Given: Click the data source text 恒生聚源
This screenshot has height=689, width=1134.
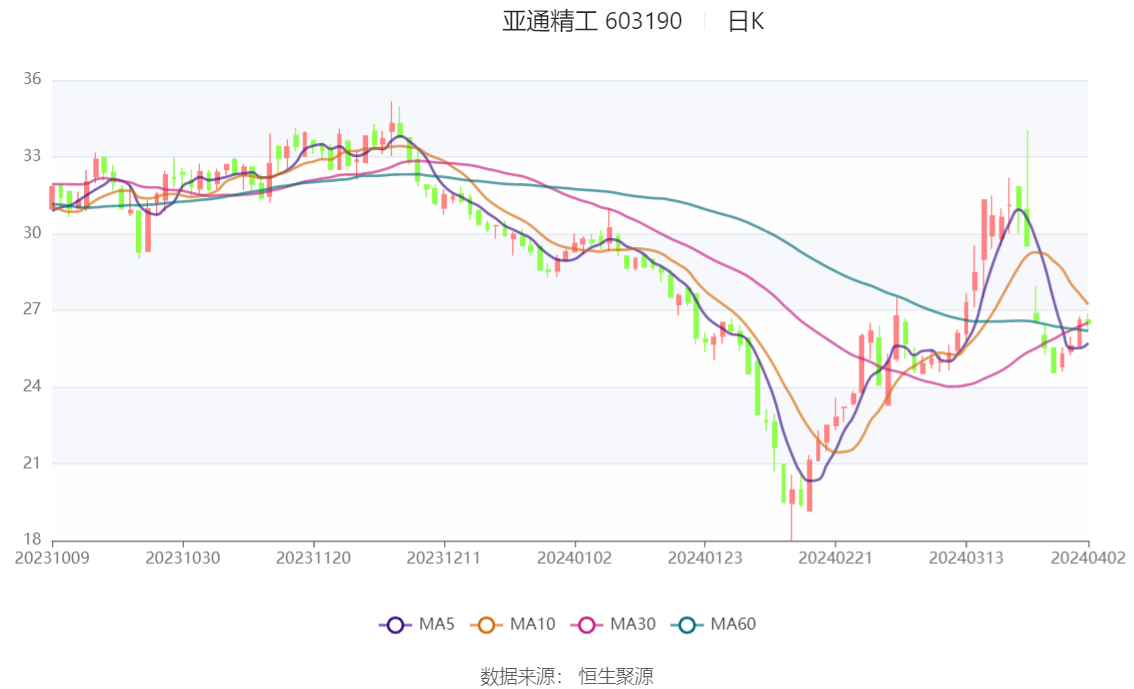Looking at the screenshot, I should coord(616,676).
